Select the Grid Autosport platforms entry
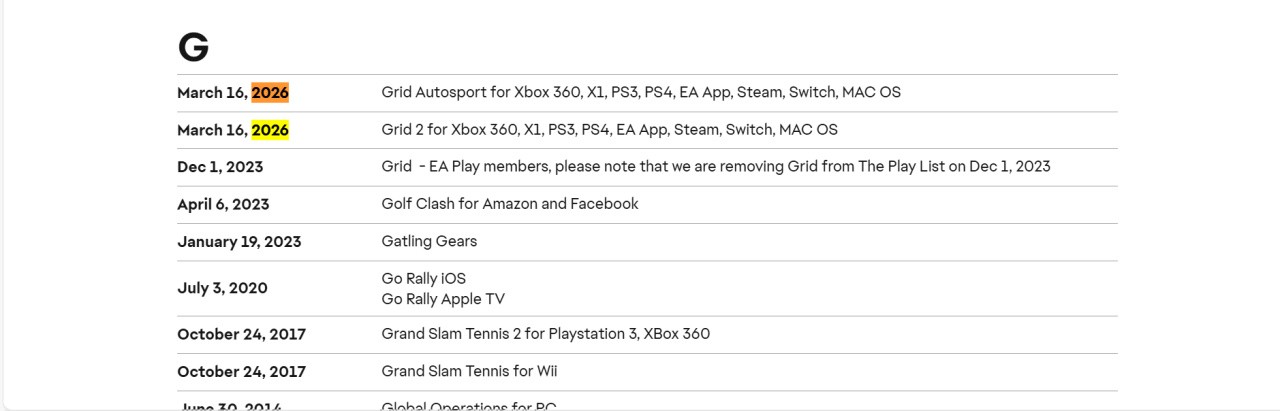This screenshot has width=1280, height=411. pos(640,92)
